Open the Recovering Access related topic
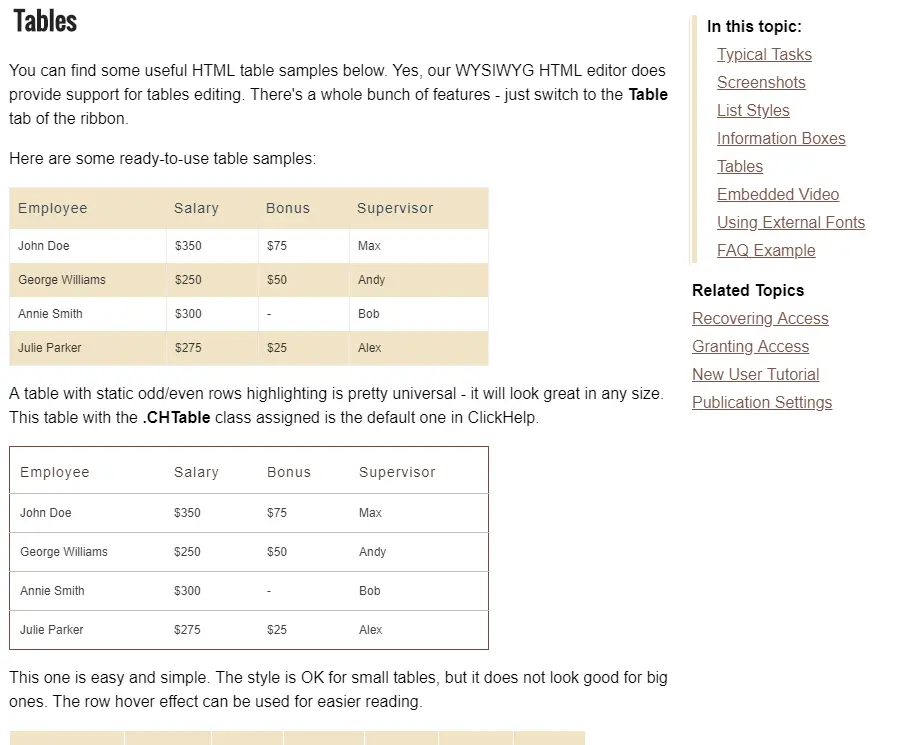900x745 pixels. pyautogui.click(x=760, y=319)
